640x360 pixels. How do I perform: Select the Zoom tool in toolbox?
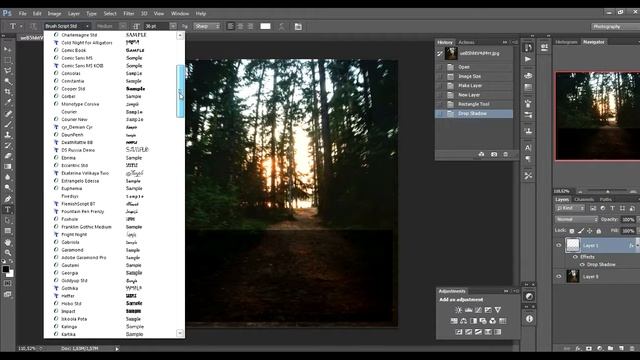tap(7, 253)
